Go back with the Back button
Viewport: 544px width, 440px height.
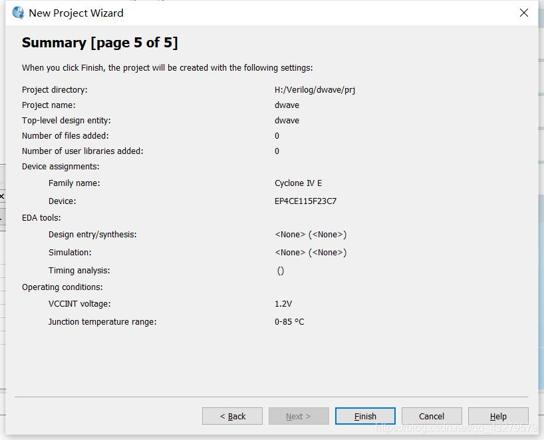(232, 416)
